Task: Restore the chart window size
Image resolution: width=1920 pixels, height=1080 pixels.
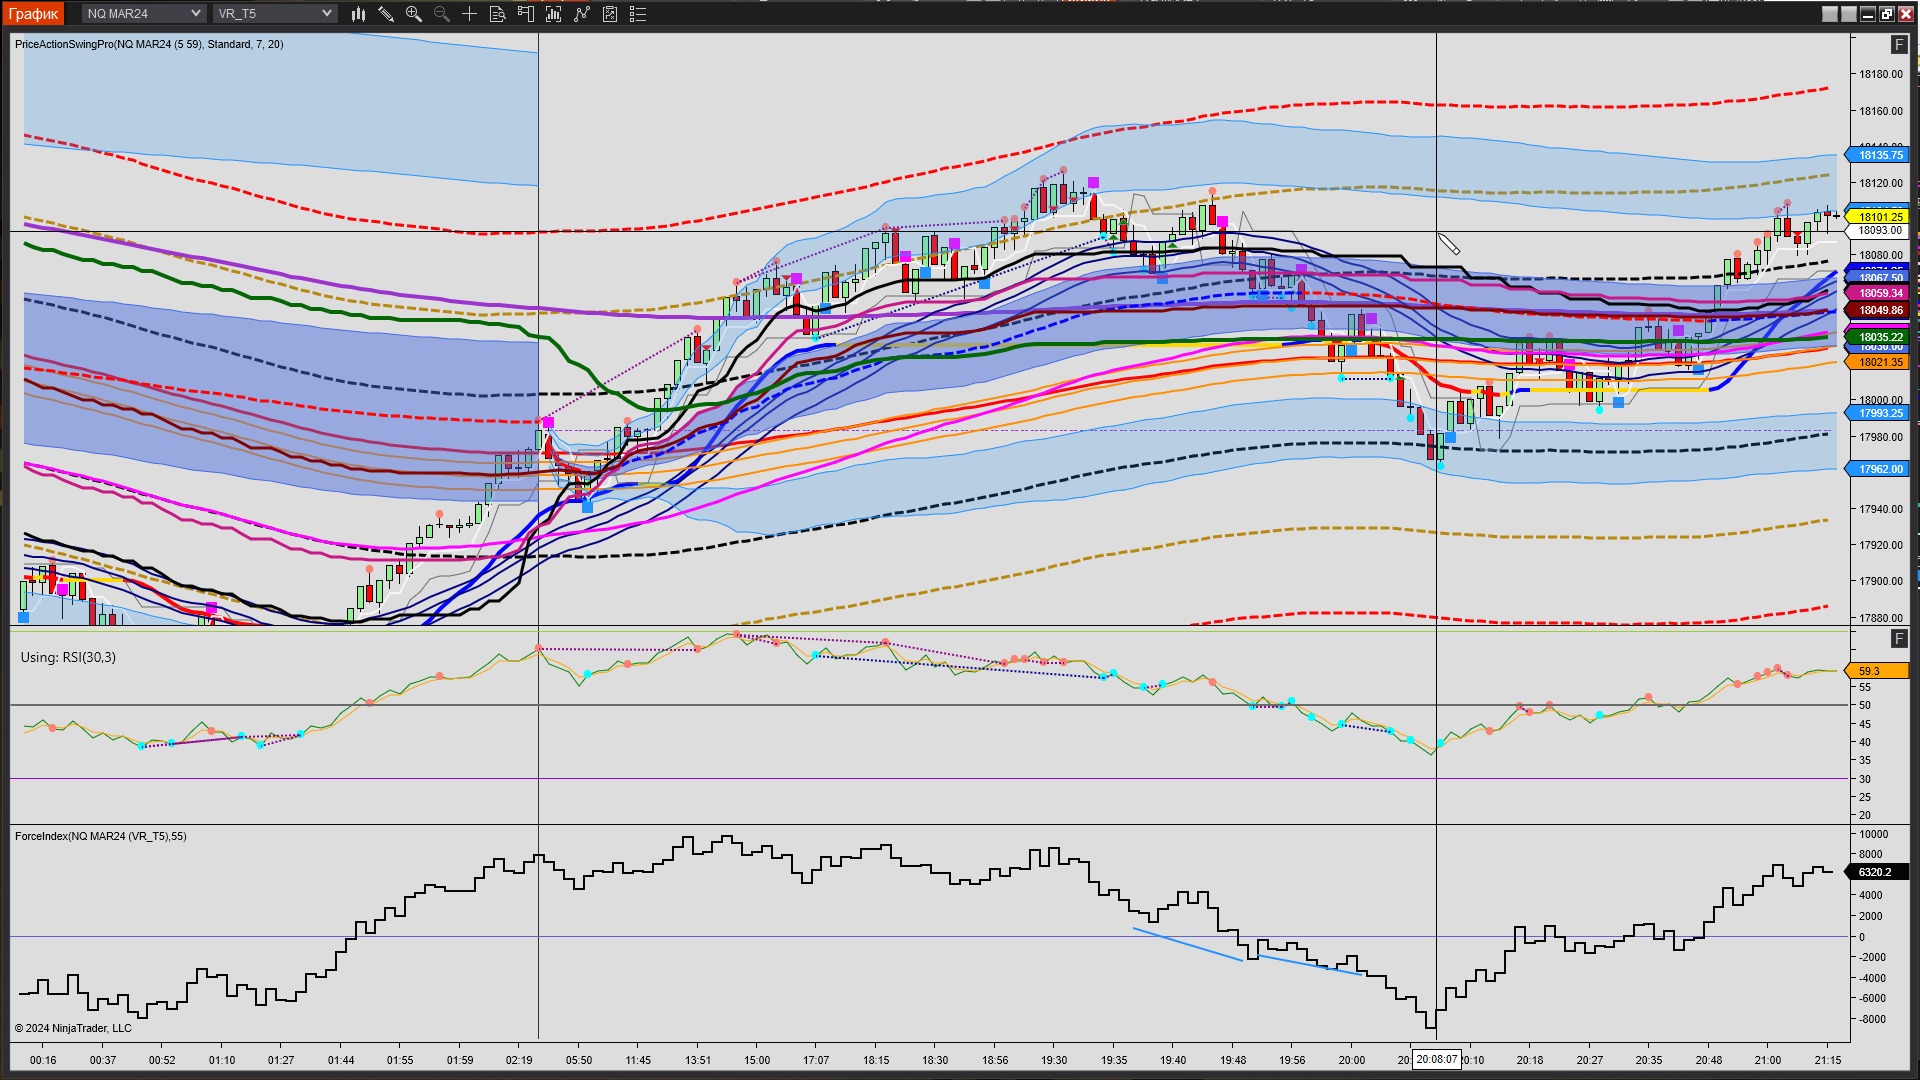Action: pos(1887,14)
